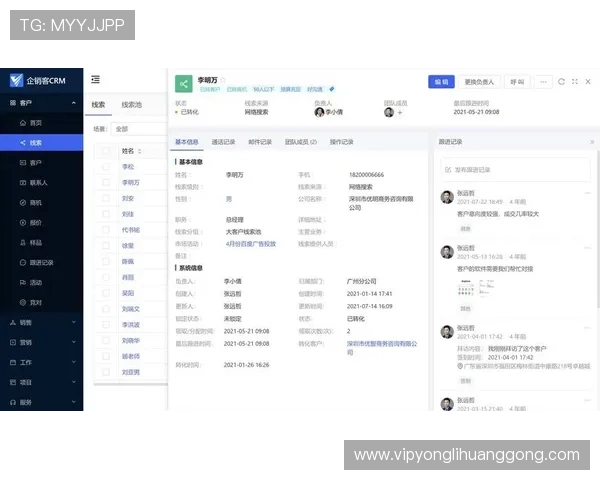Select the 基本信息 tab
Screen dimensions: 600x480
(187, 142)
